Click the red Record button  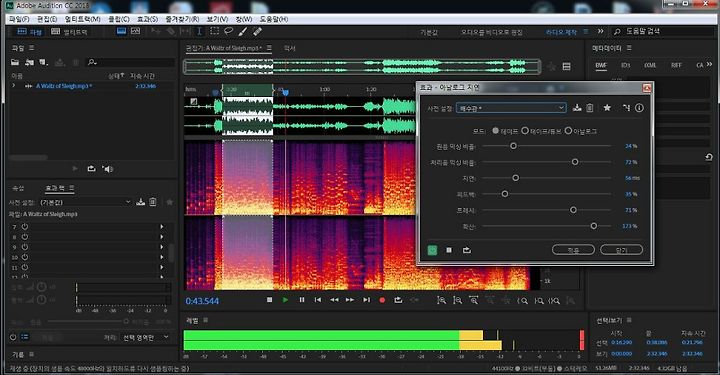click(382, 300)
